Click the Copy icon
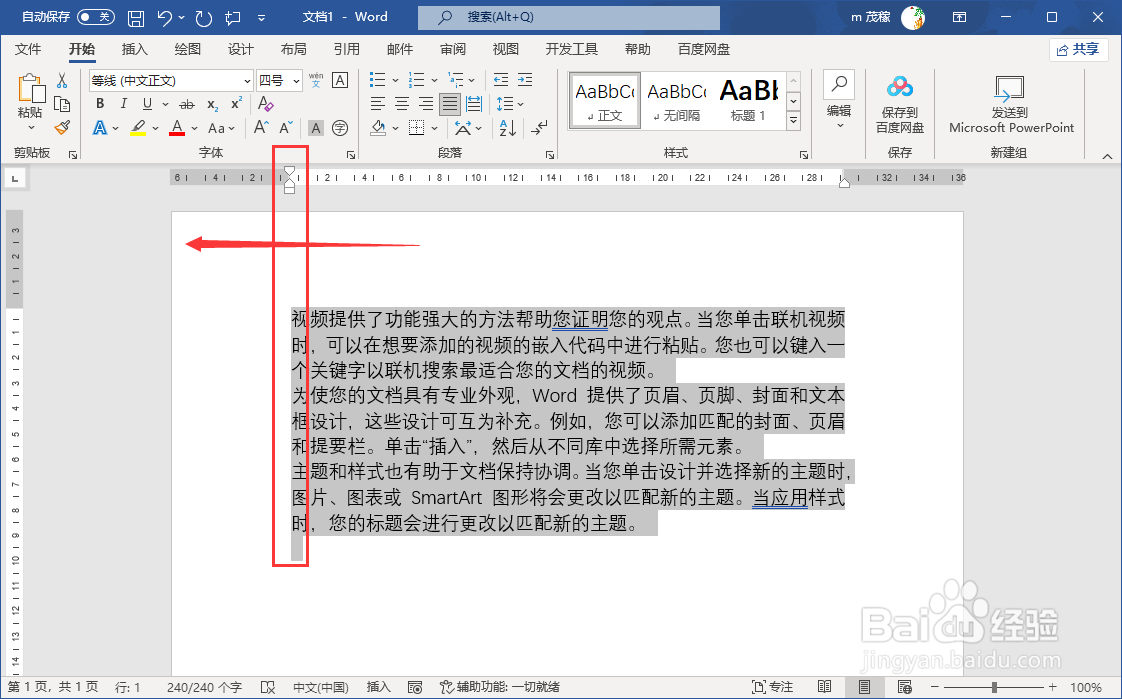 62,104
